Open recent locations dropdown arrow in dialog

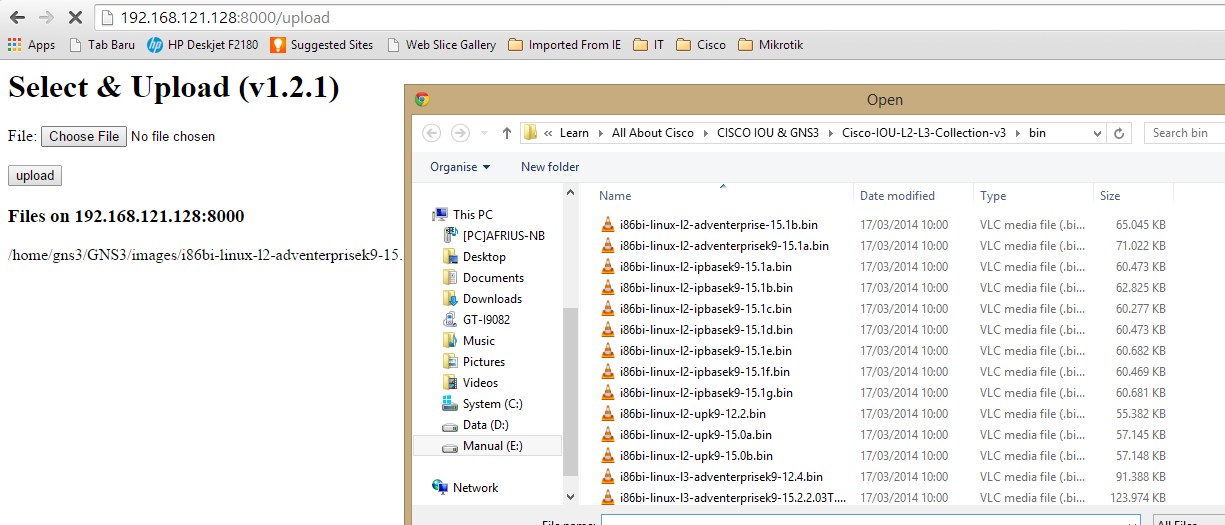point(485,133)
